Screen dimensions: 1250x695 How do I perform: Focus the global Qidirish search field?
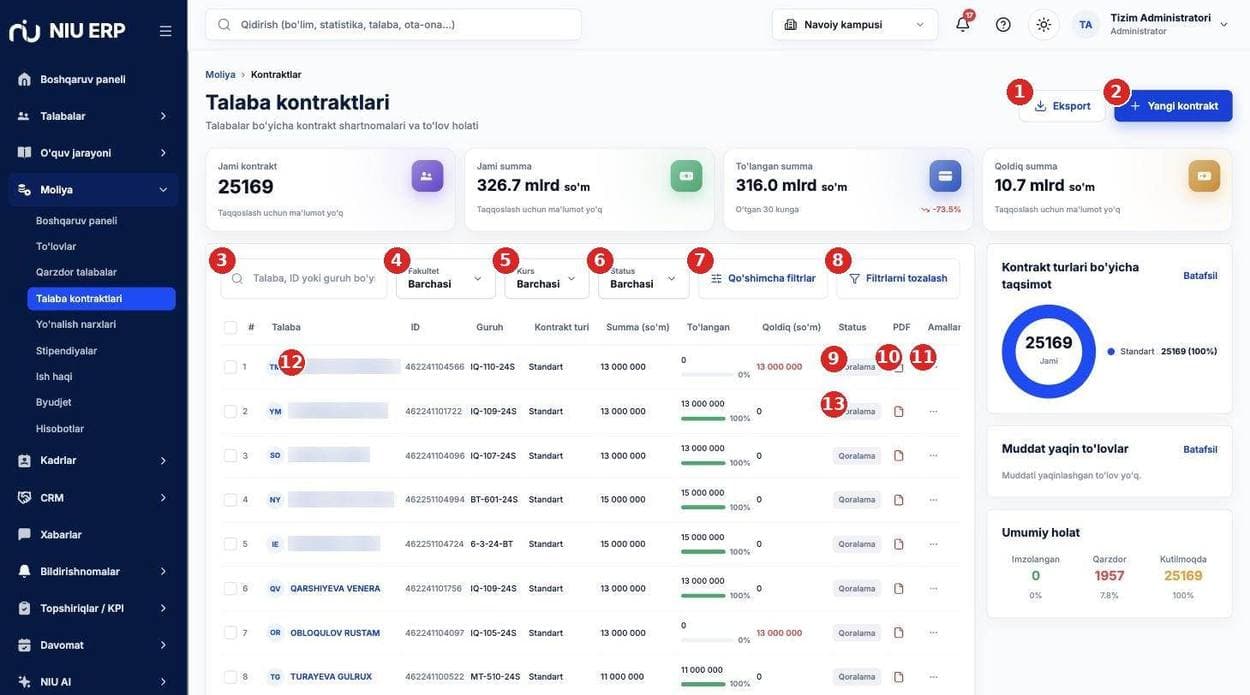click(394, 24)
